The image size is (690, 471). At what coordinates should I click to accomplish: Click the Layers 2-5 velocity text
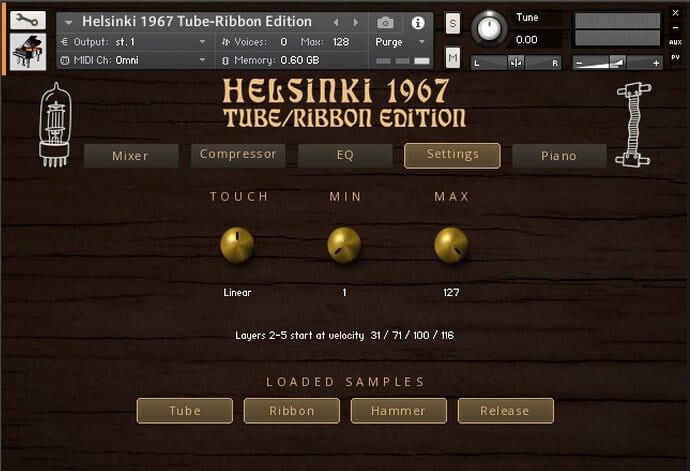tap(345, 335)
